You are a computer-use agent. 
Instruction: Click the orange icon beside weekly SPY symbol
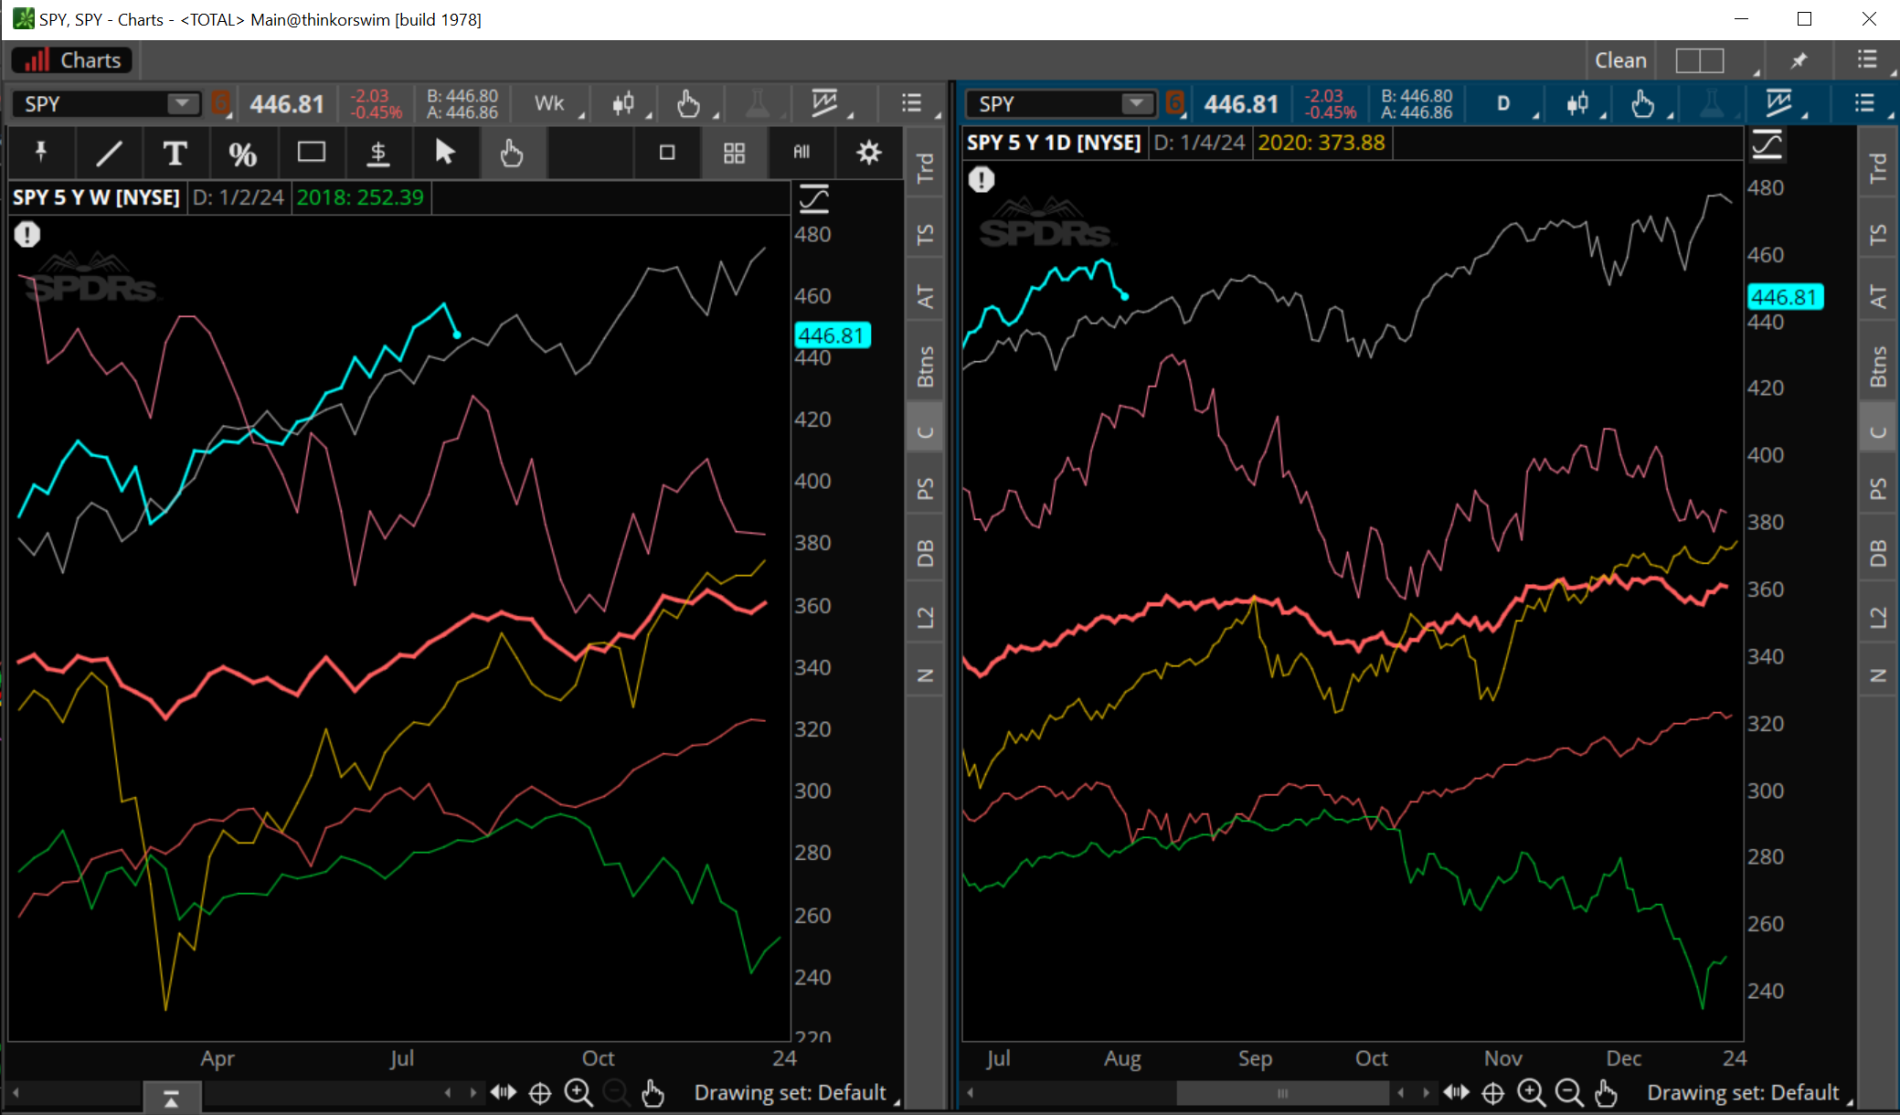[x=221, y=103]
